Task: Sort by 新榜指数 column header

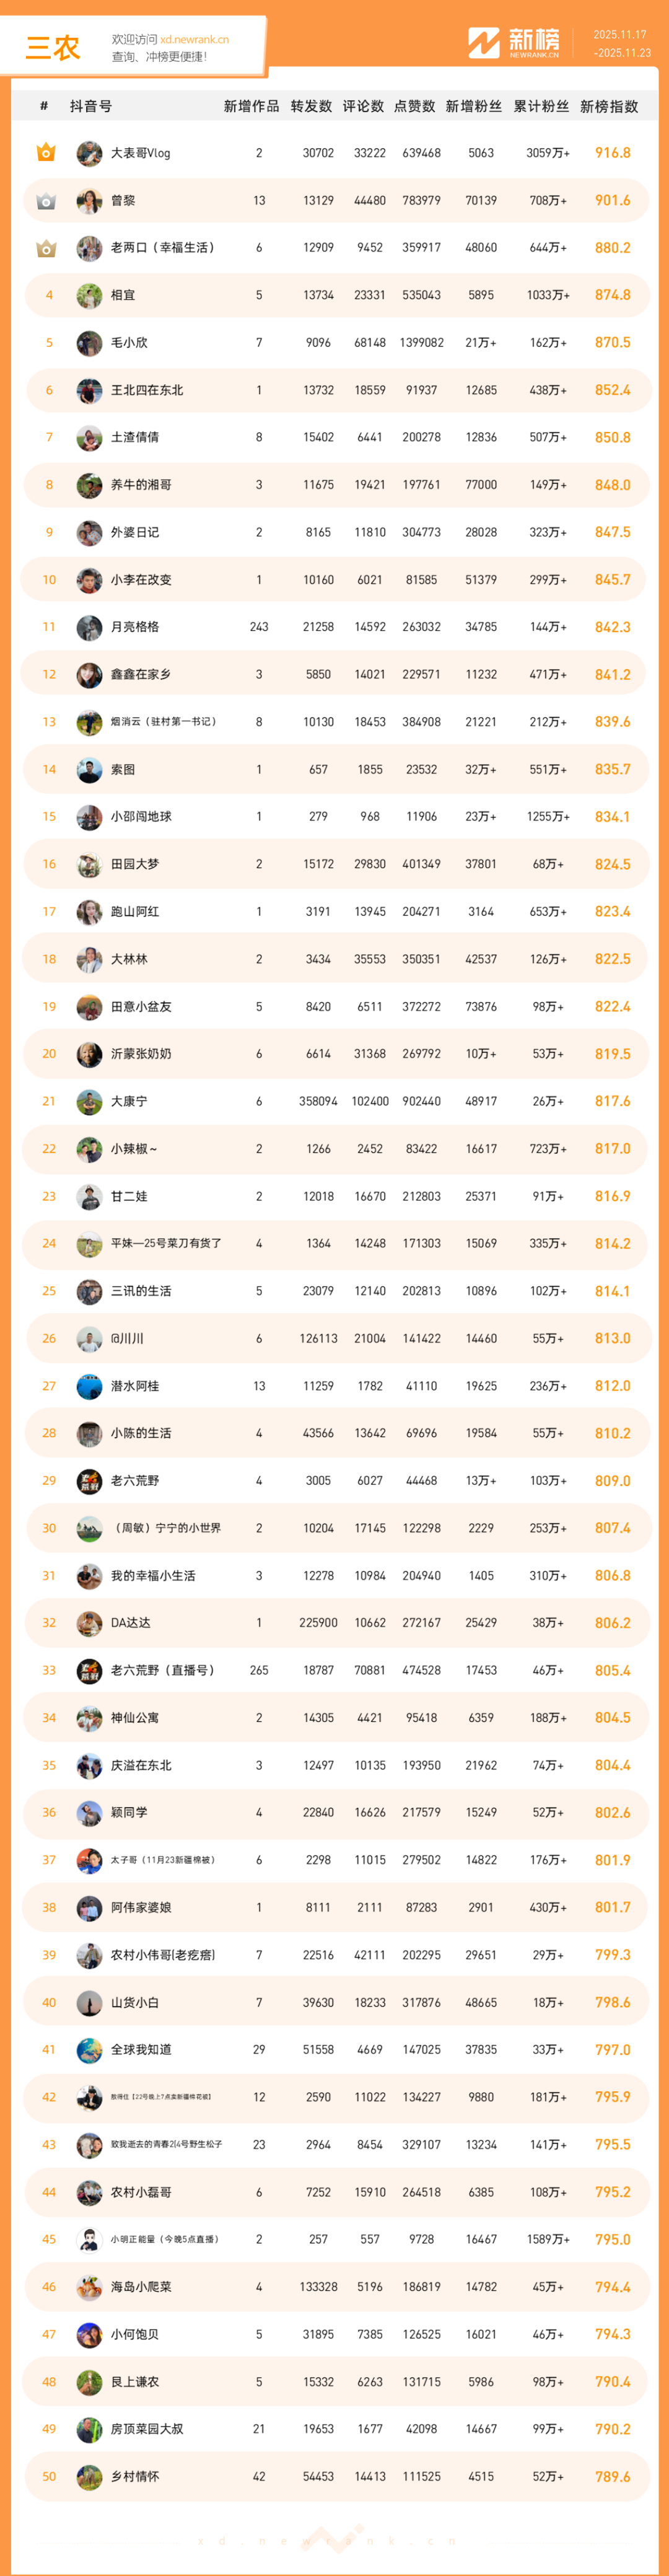Action: (609, 106)
